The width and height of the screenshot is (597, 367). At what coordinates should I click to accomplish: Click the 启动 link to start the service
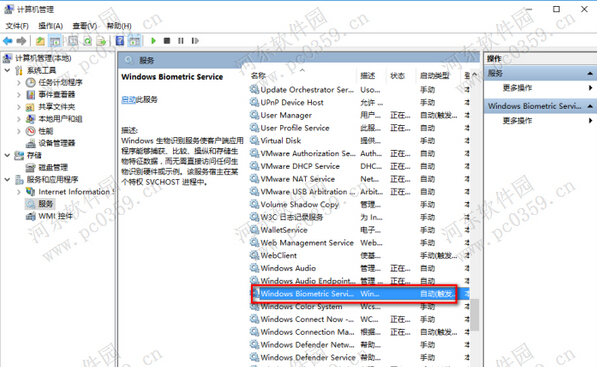[128, 100]
